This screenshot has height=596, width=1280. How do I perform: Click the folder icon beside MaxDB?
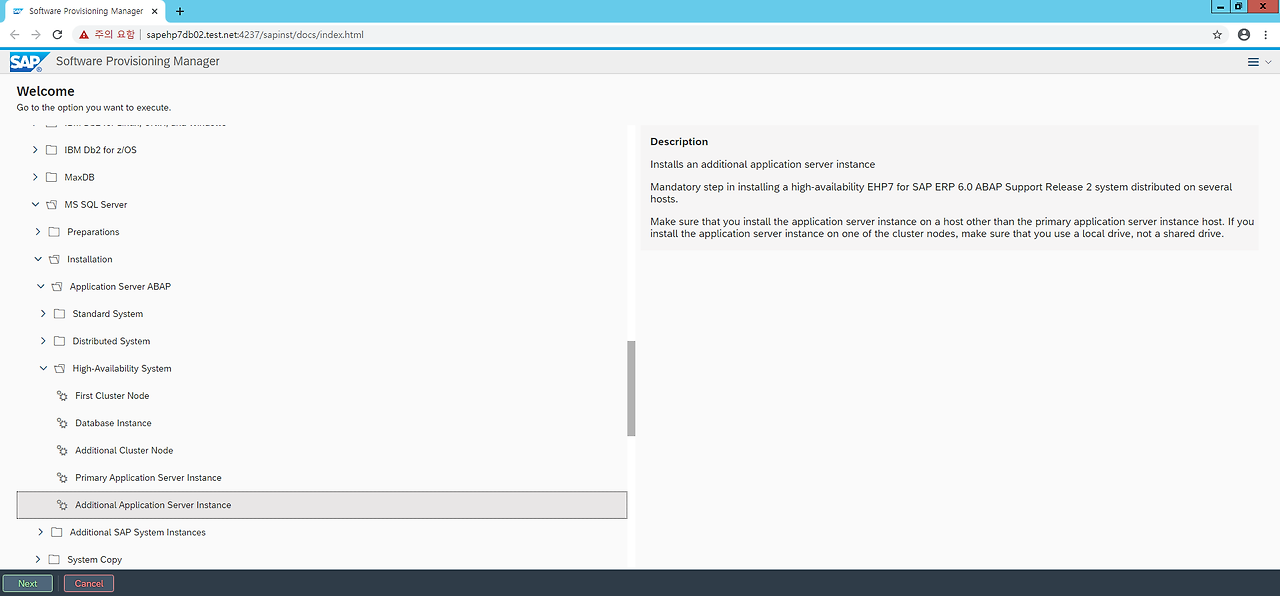(x=51, y=177)
